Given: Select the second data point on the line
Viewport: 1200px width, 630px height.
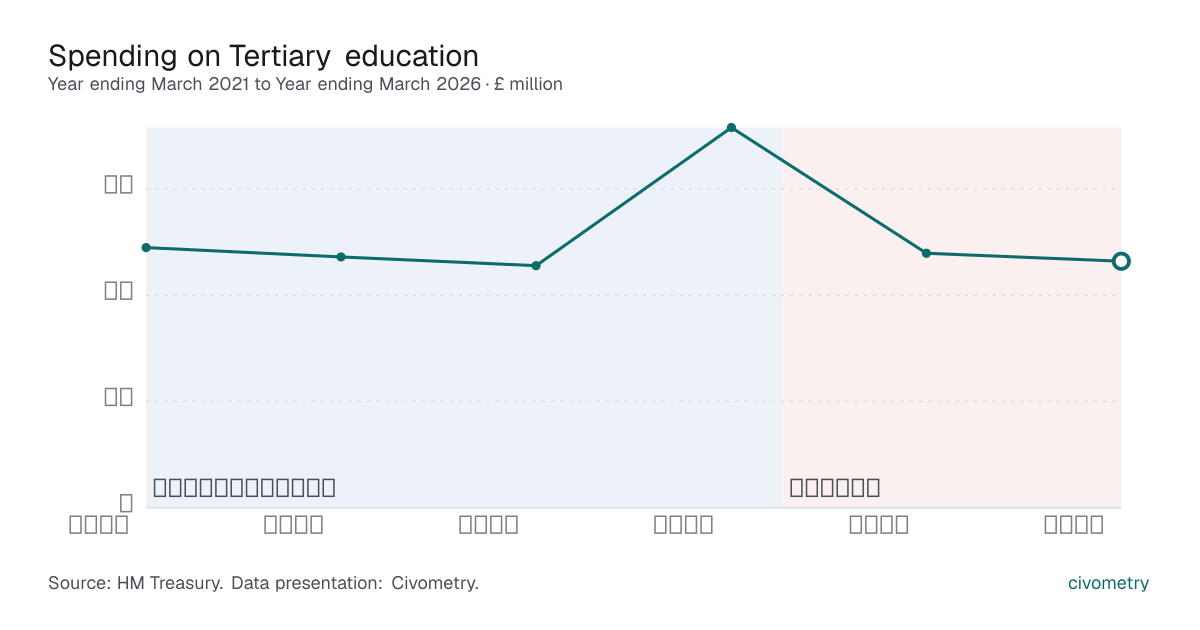Looking at the screenshot, I should click(x=341, y=257).
